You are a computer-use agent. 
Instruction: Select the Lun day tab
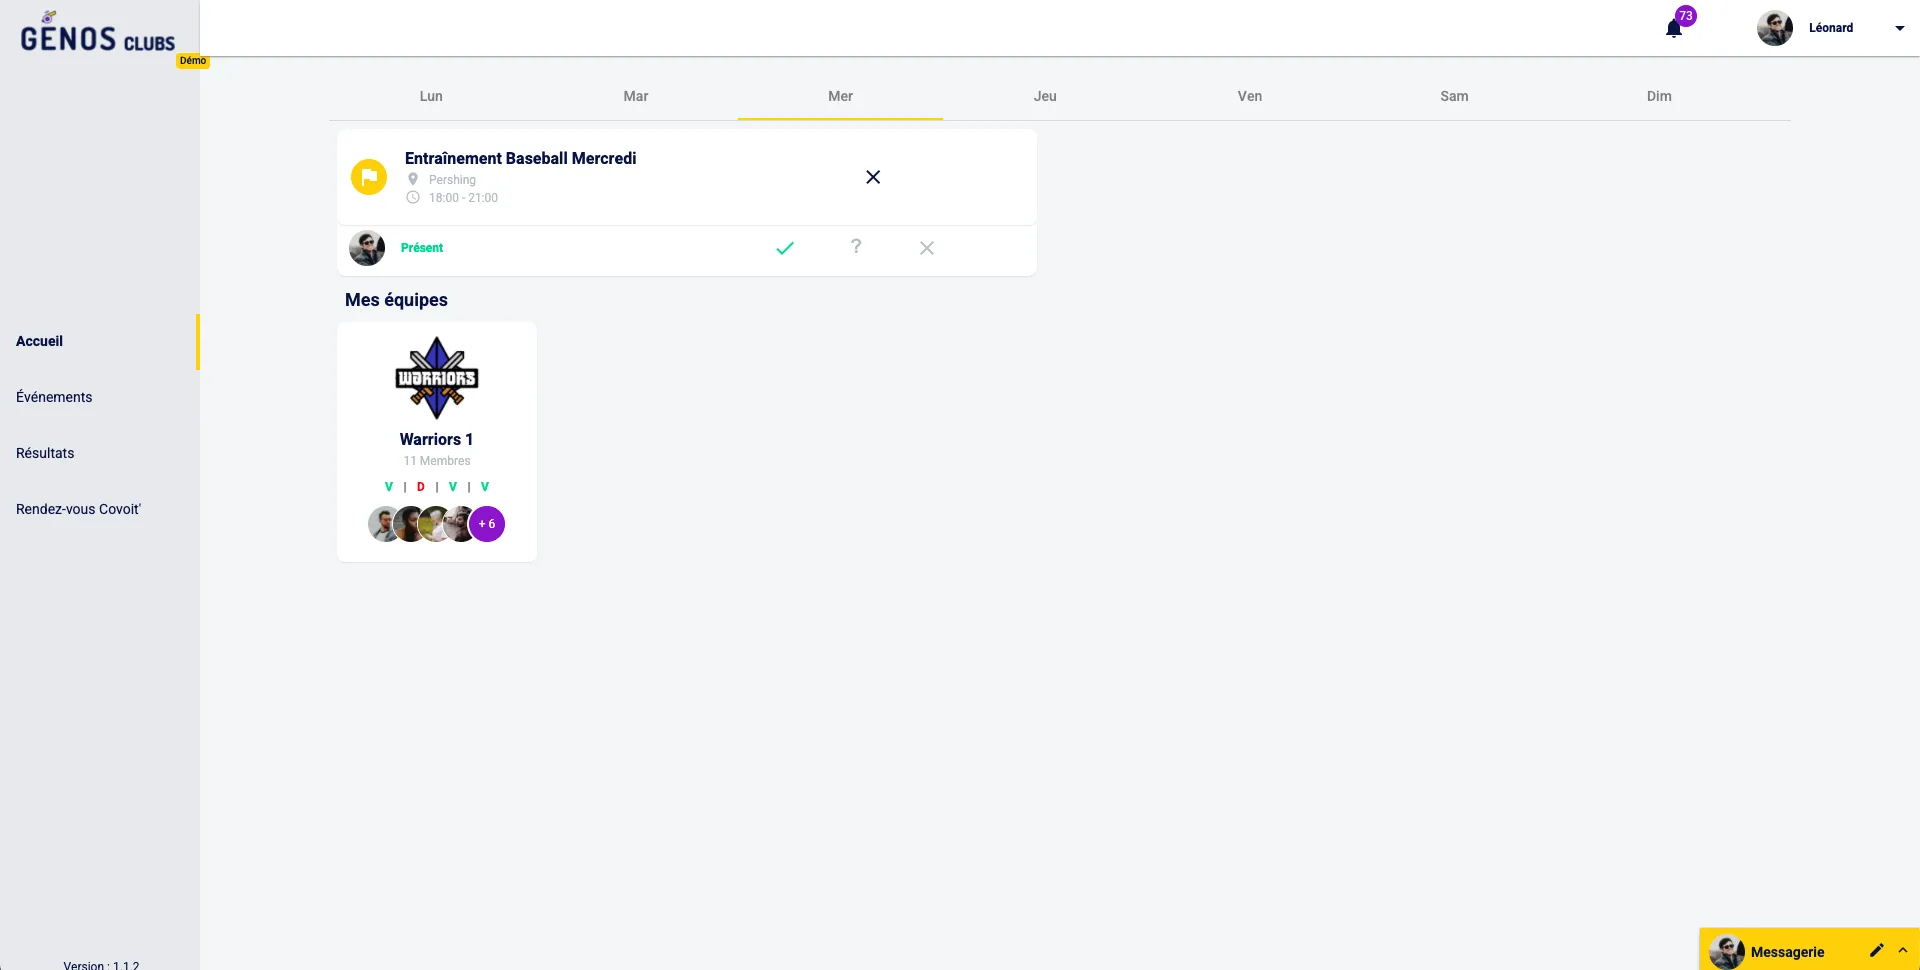[x=431, y=96]
